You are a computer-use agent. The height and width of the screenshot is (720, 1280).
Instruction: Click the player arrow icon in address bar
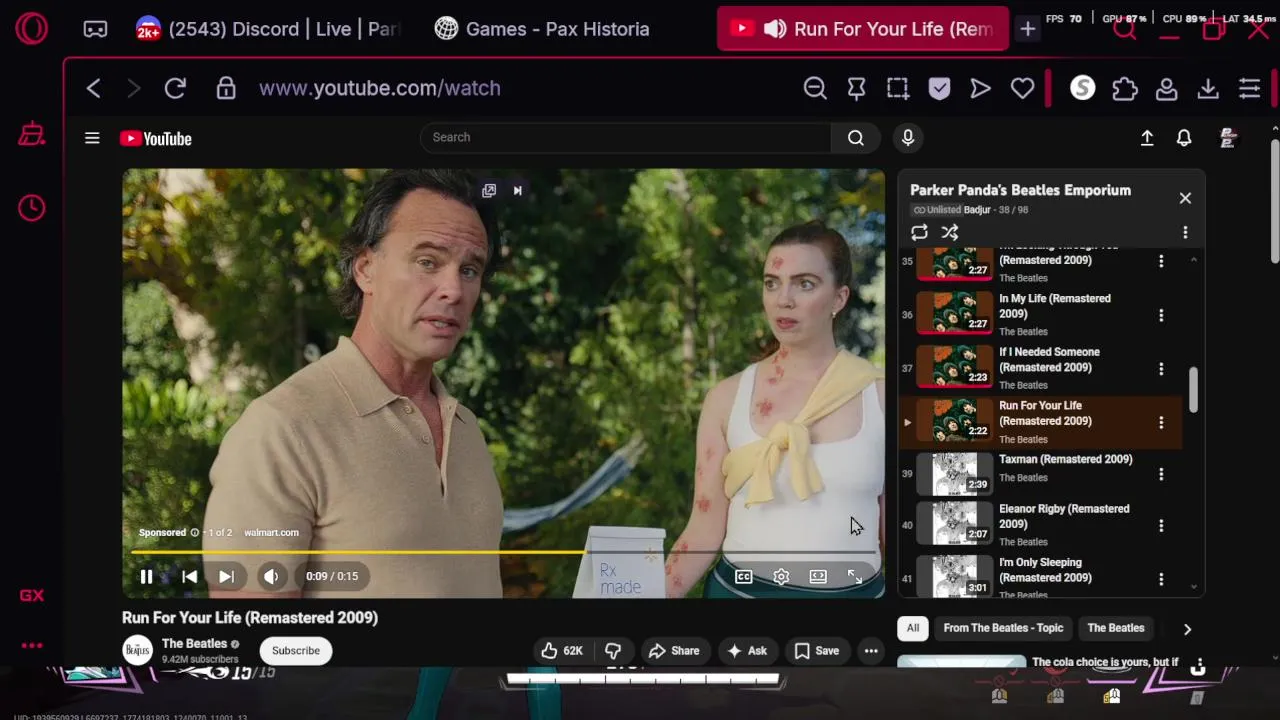click(x=980, y=88)
